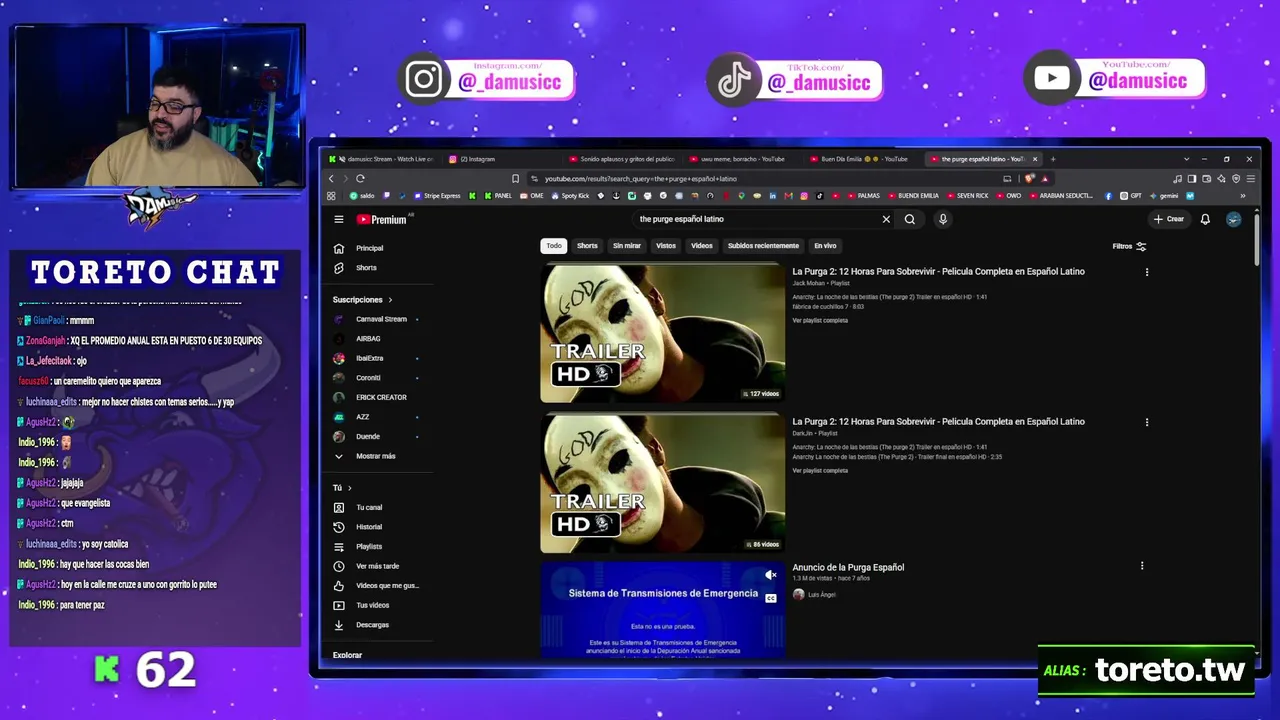Select the Subidos recientemente filter chip

click(763, 246)
